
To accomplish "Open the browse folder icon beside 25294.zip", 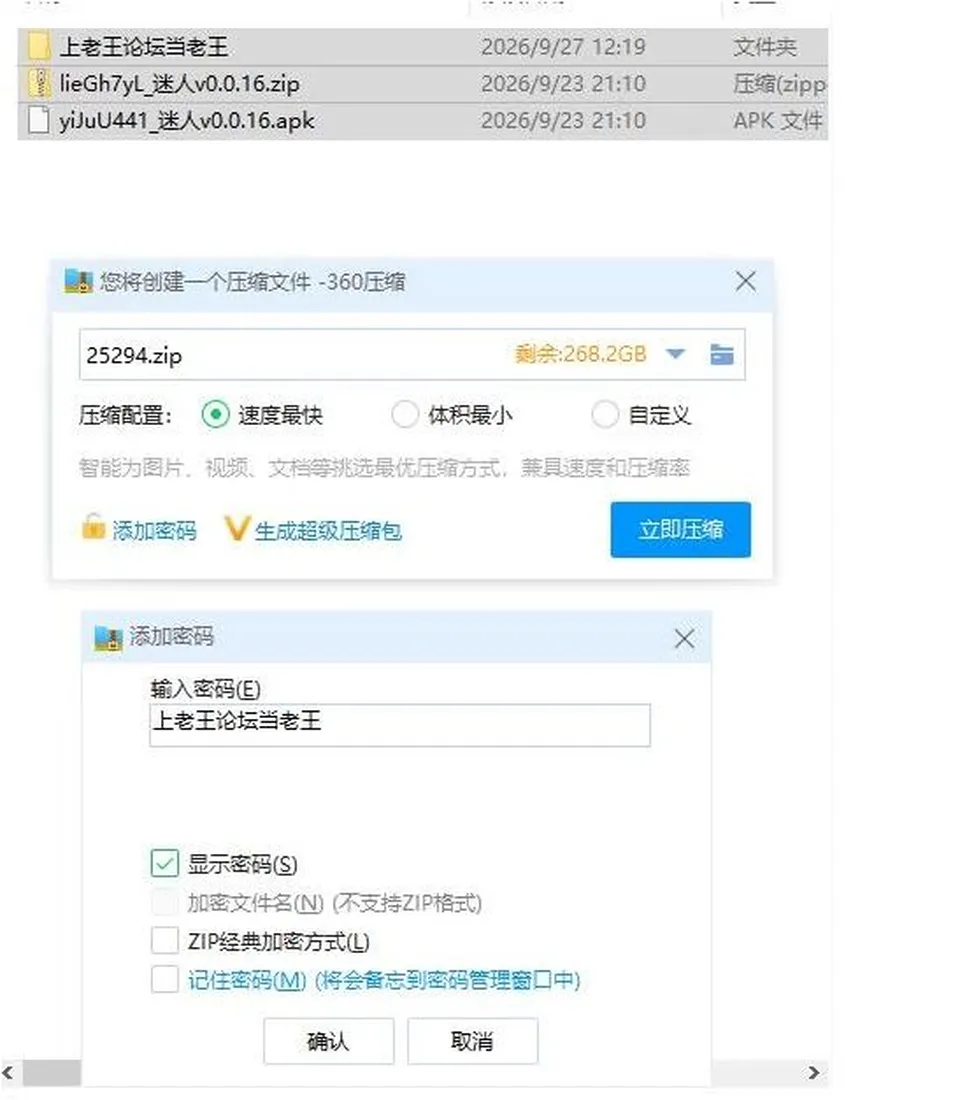I will coord(721,354).
